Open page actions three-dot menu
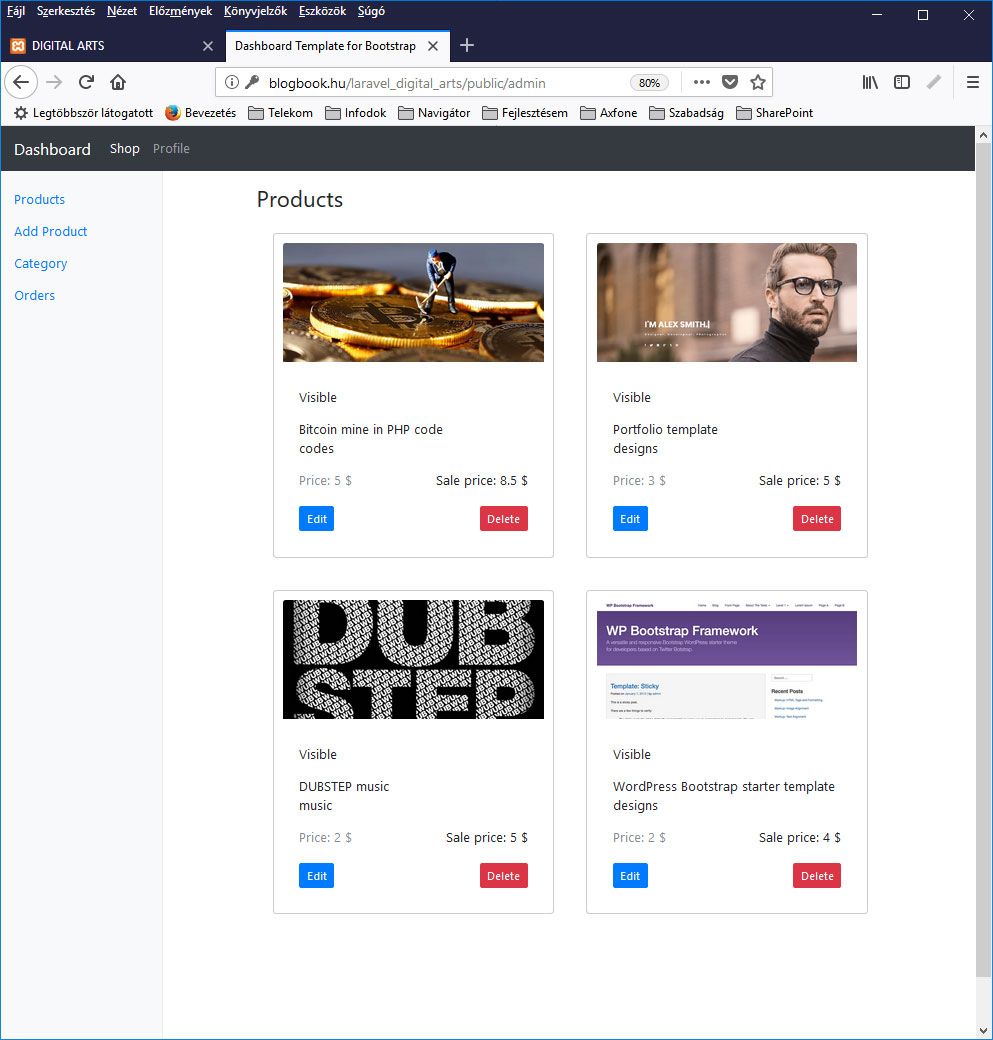 coord(701,82)
